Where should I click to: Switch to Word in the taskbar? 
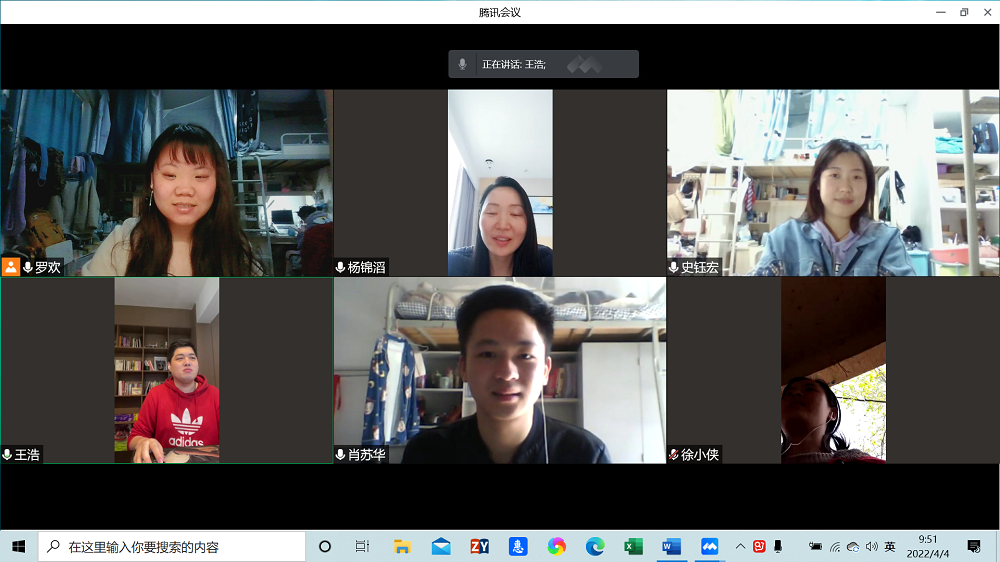671,546
